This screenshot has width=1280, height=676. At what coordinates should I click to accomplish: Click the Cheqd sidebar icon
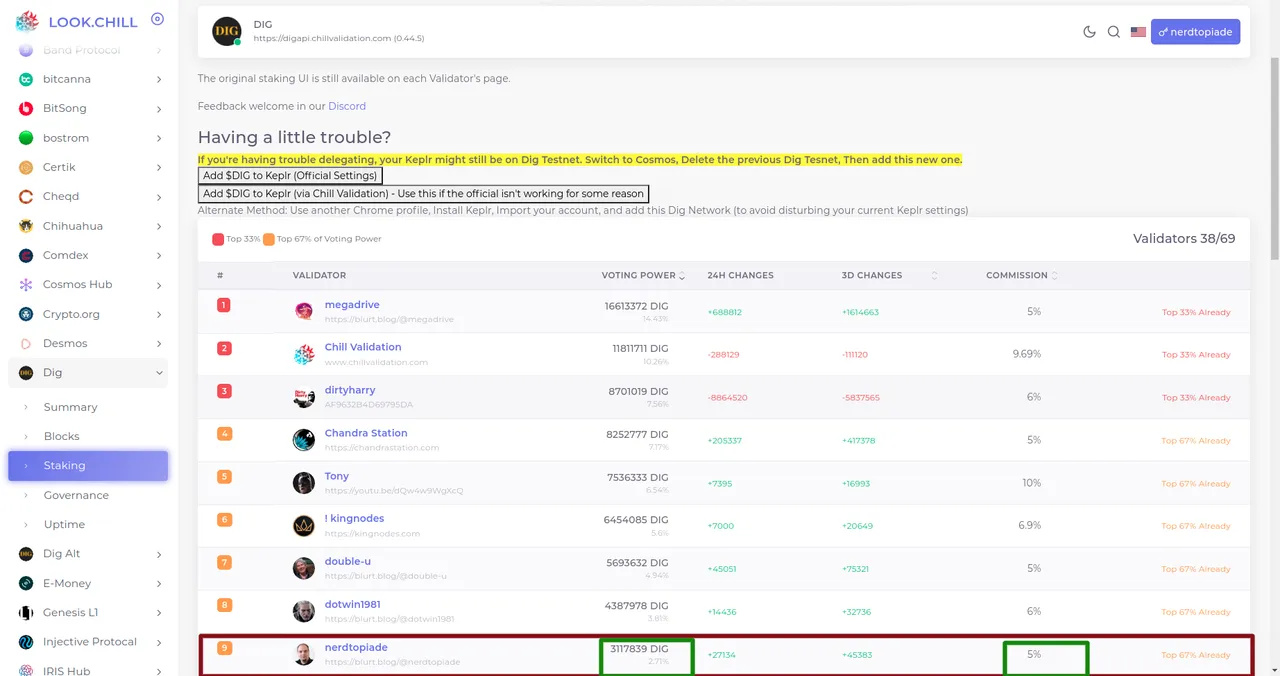26,197
